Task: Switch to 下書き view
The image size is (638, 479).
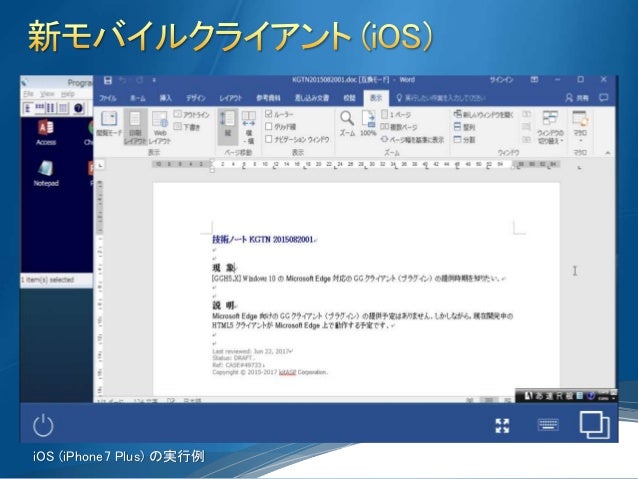Action: [187, 127]
